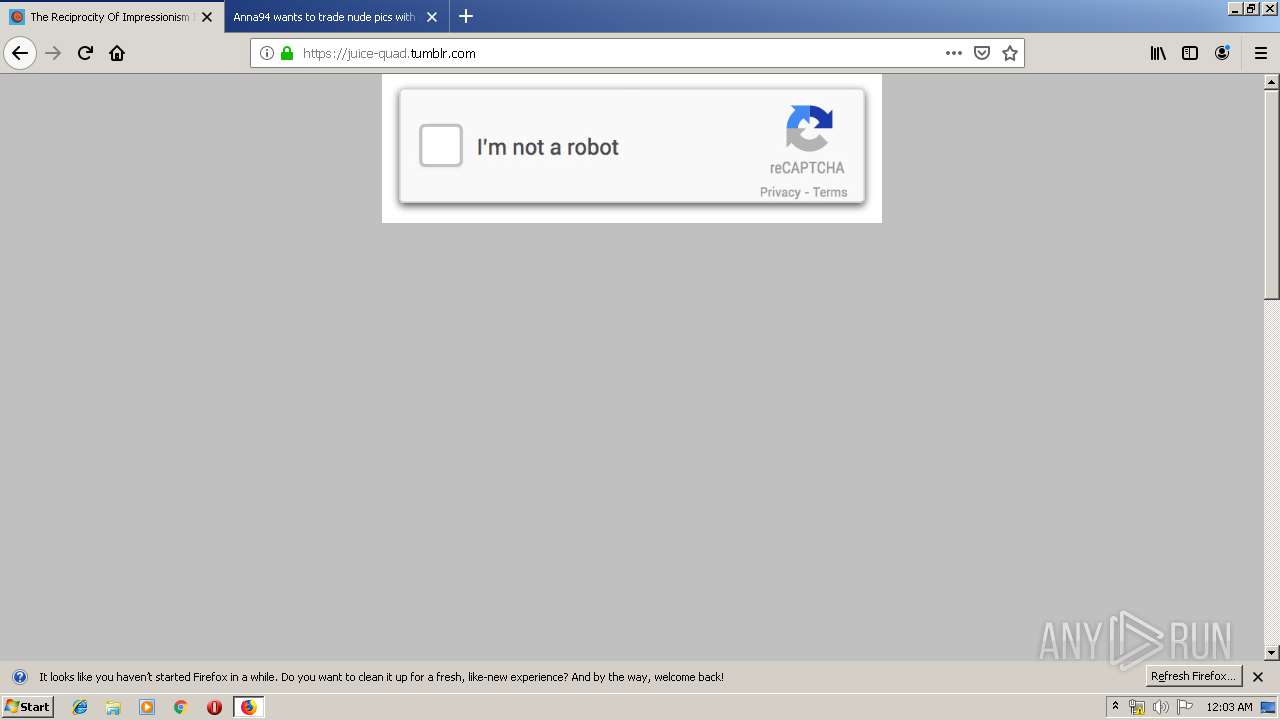
Task: Click the reCAPTCHA logo
Action: [x=809, y=129]
